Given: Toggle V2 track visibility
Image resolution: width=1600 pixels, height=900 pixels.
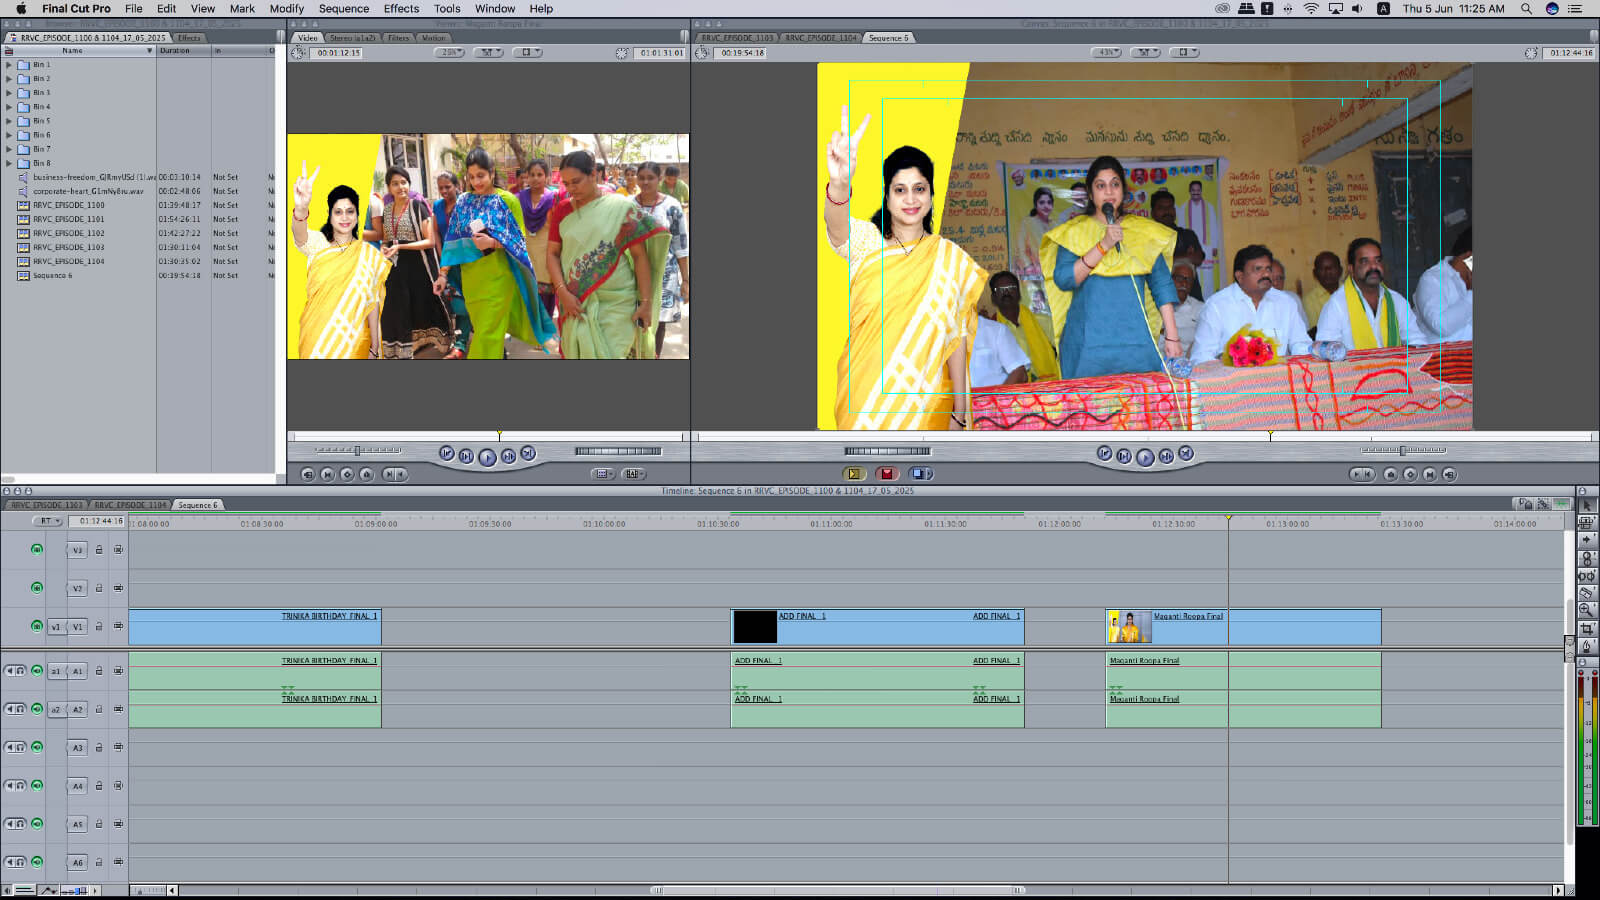Looking at the screenshot, I should (37, 588).
